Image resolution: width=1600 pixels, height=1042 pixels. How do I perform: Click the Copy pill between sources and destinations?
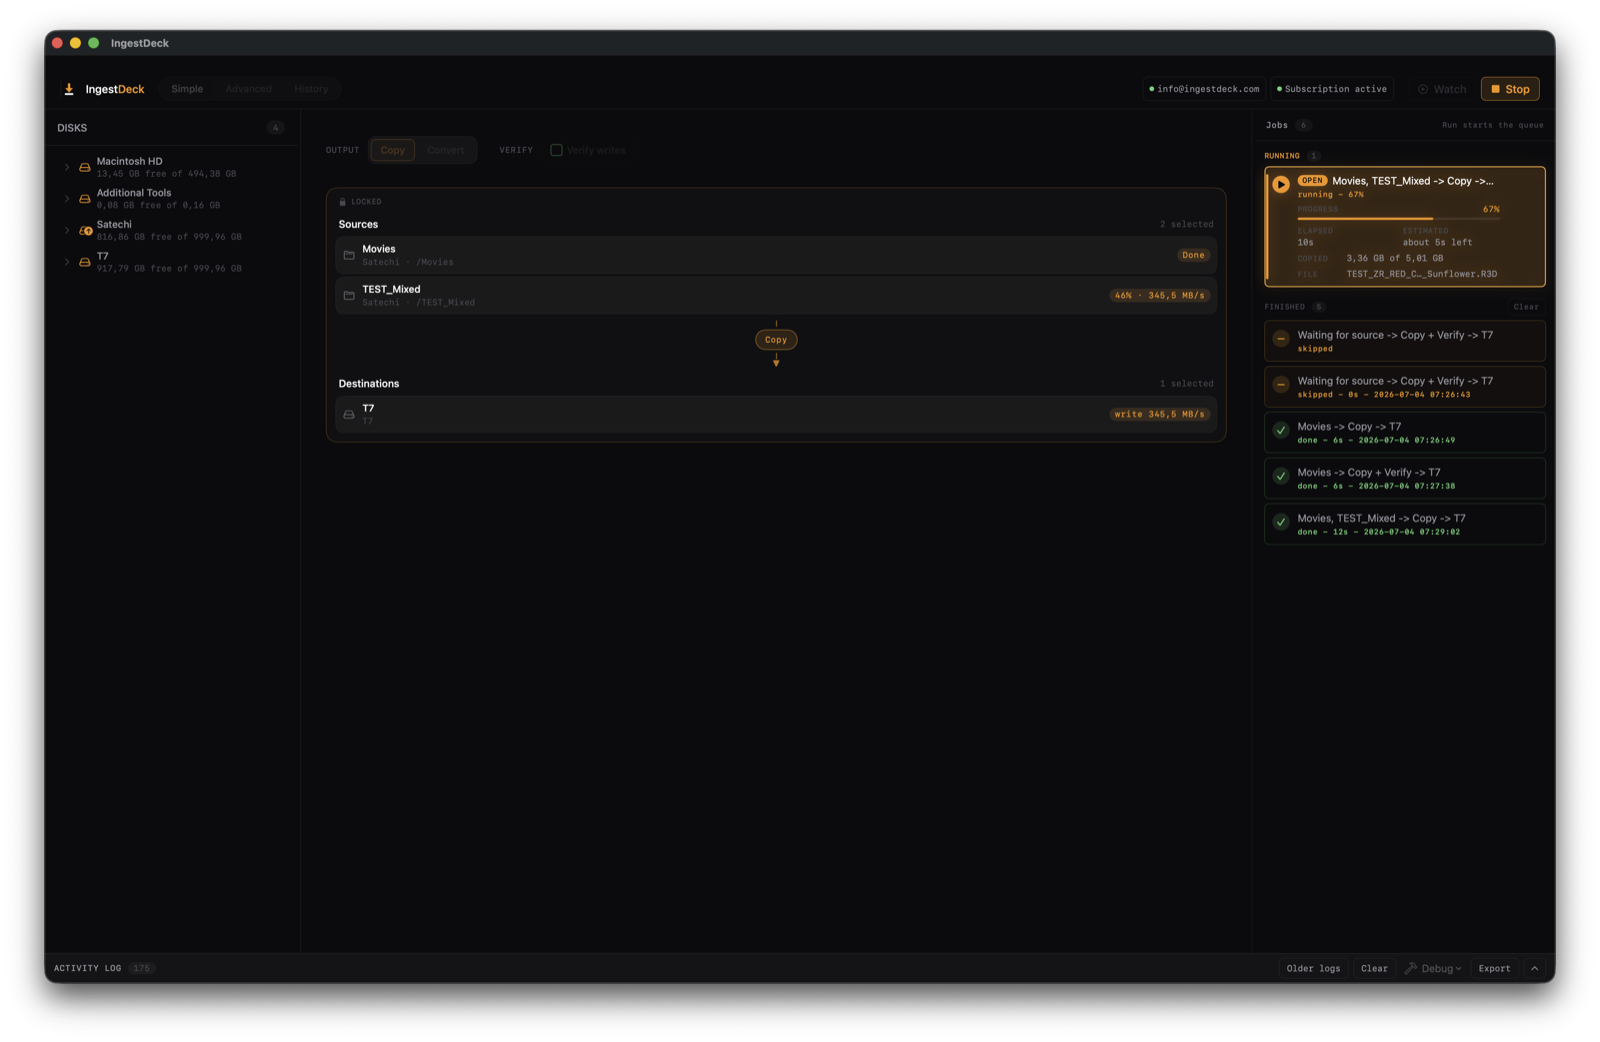click(776, 340)
